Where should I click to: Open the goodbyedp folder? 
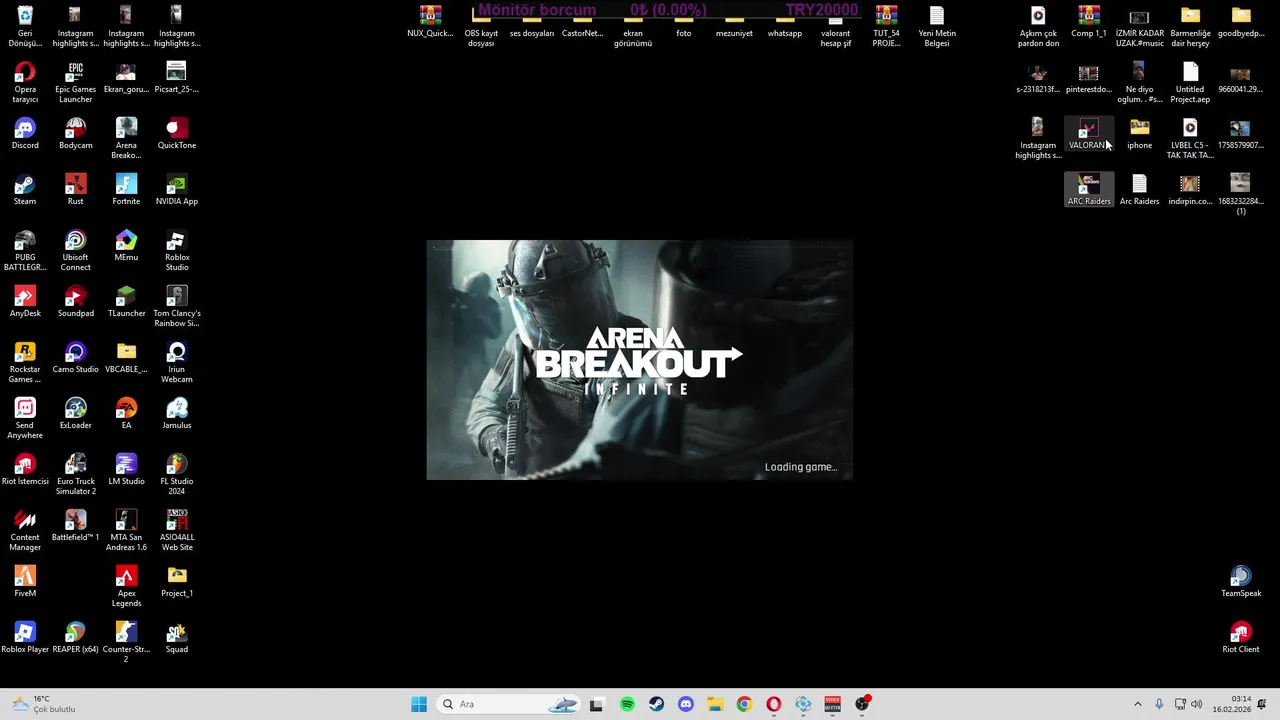(1241, 21)
